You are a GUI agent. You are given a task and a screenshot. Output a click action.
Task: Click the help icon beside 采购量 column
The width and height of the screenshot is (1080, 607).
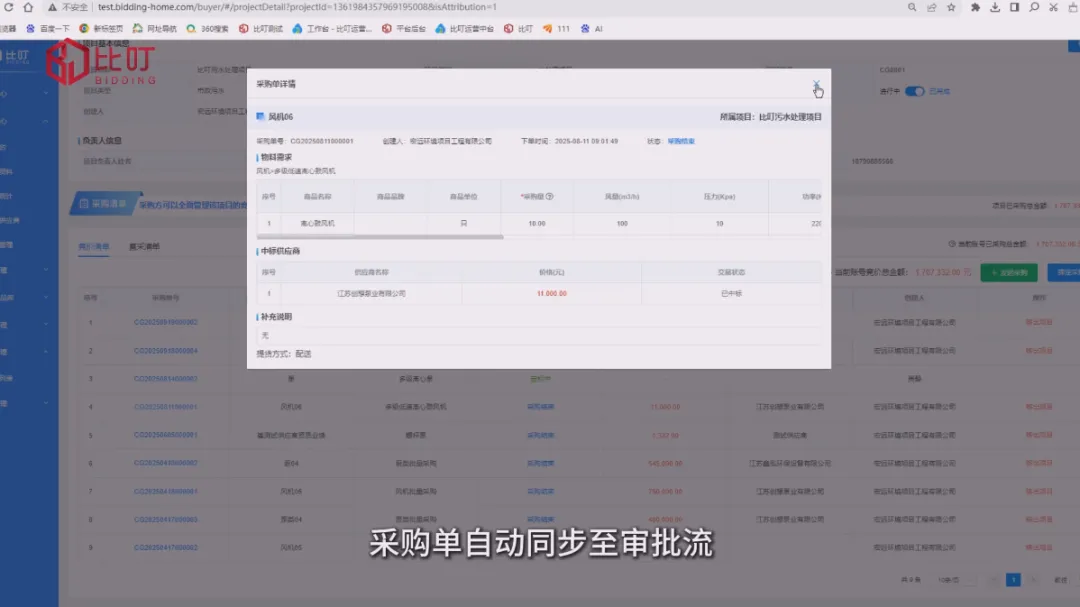[x=549, y=196]
